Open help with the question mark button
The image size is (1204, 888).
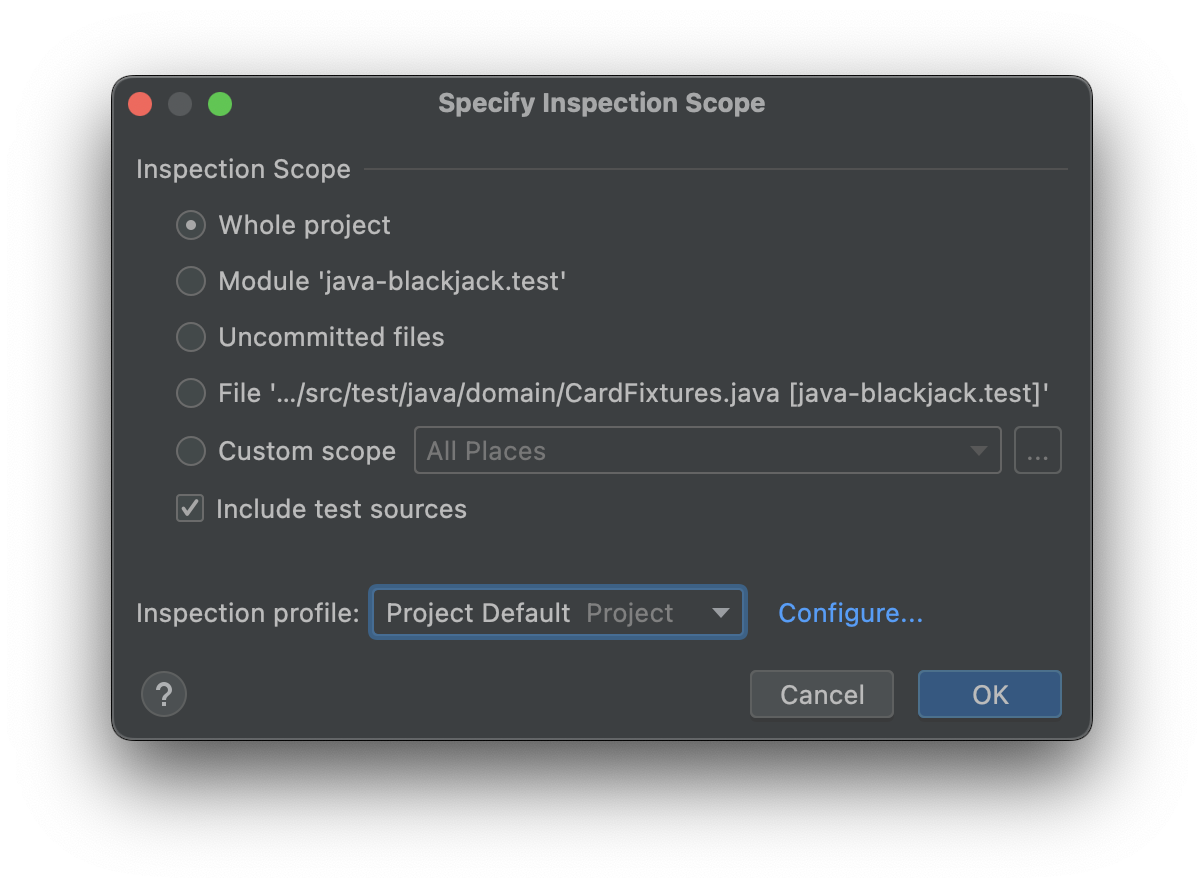coord(164,694)
